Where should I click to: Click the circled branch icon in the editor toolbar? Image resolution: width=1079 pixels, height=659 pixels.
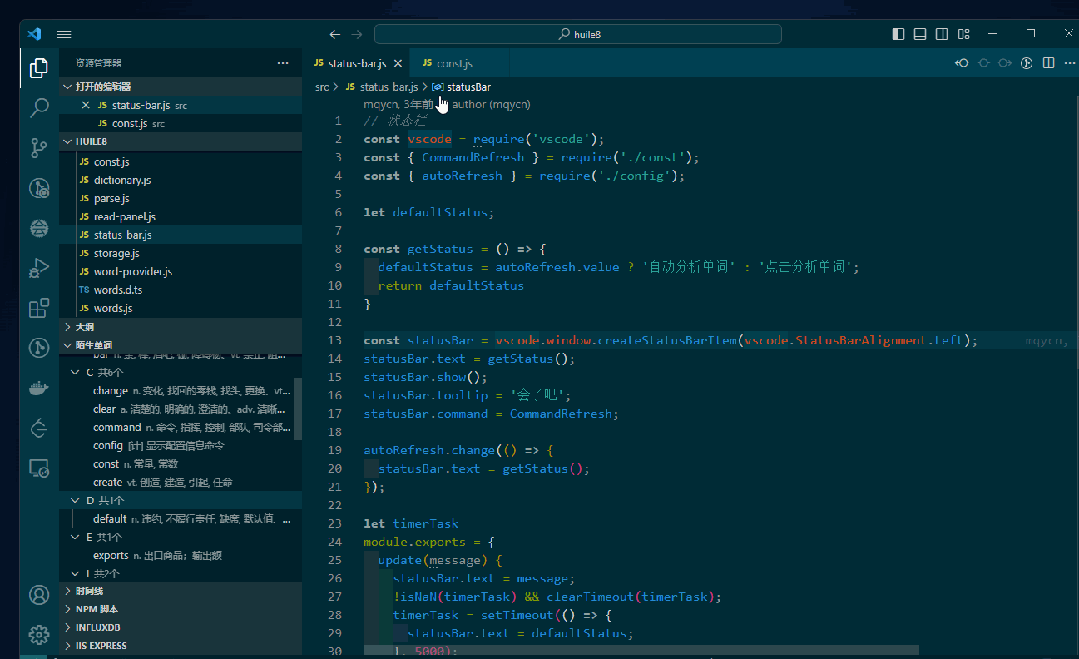tap(1026, 63)
